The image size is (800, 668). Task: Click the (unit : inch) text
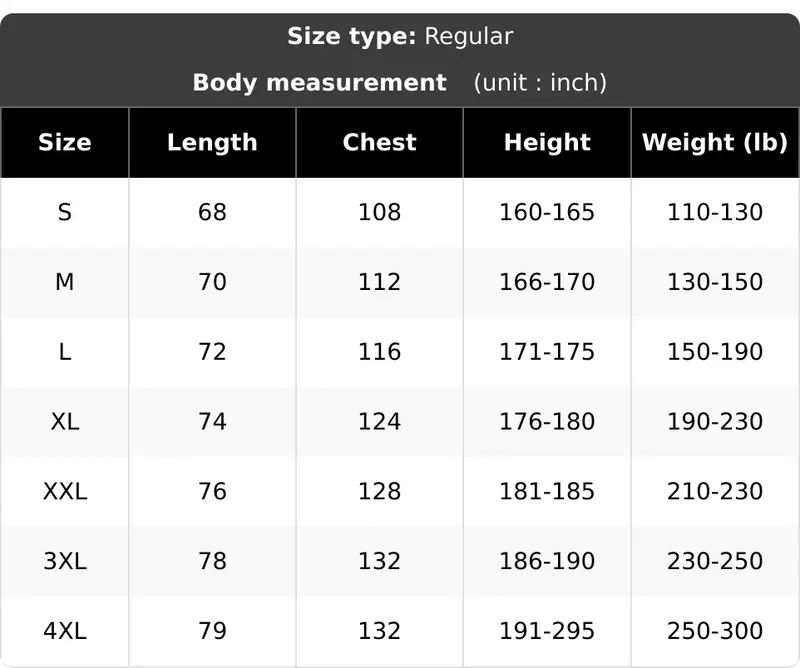pos(540,83)
